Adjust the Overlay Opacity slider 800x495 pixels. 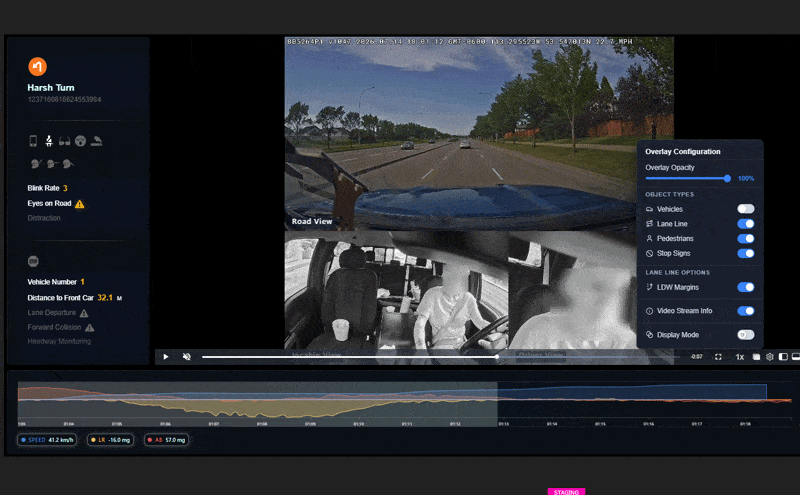coord(688,179)
